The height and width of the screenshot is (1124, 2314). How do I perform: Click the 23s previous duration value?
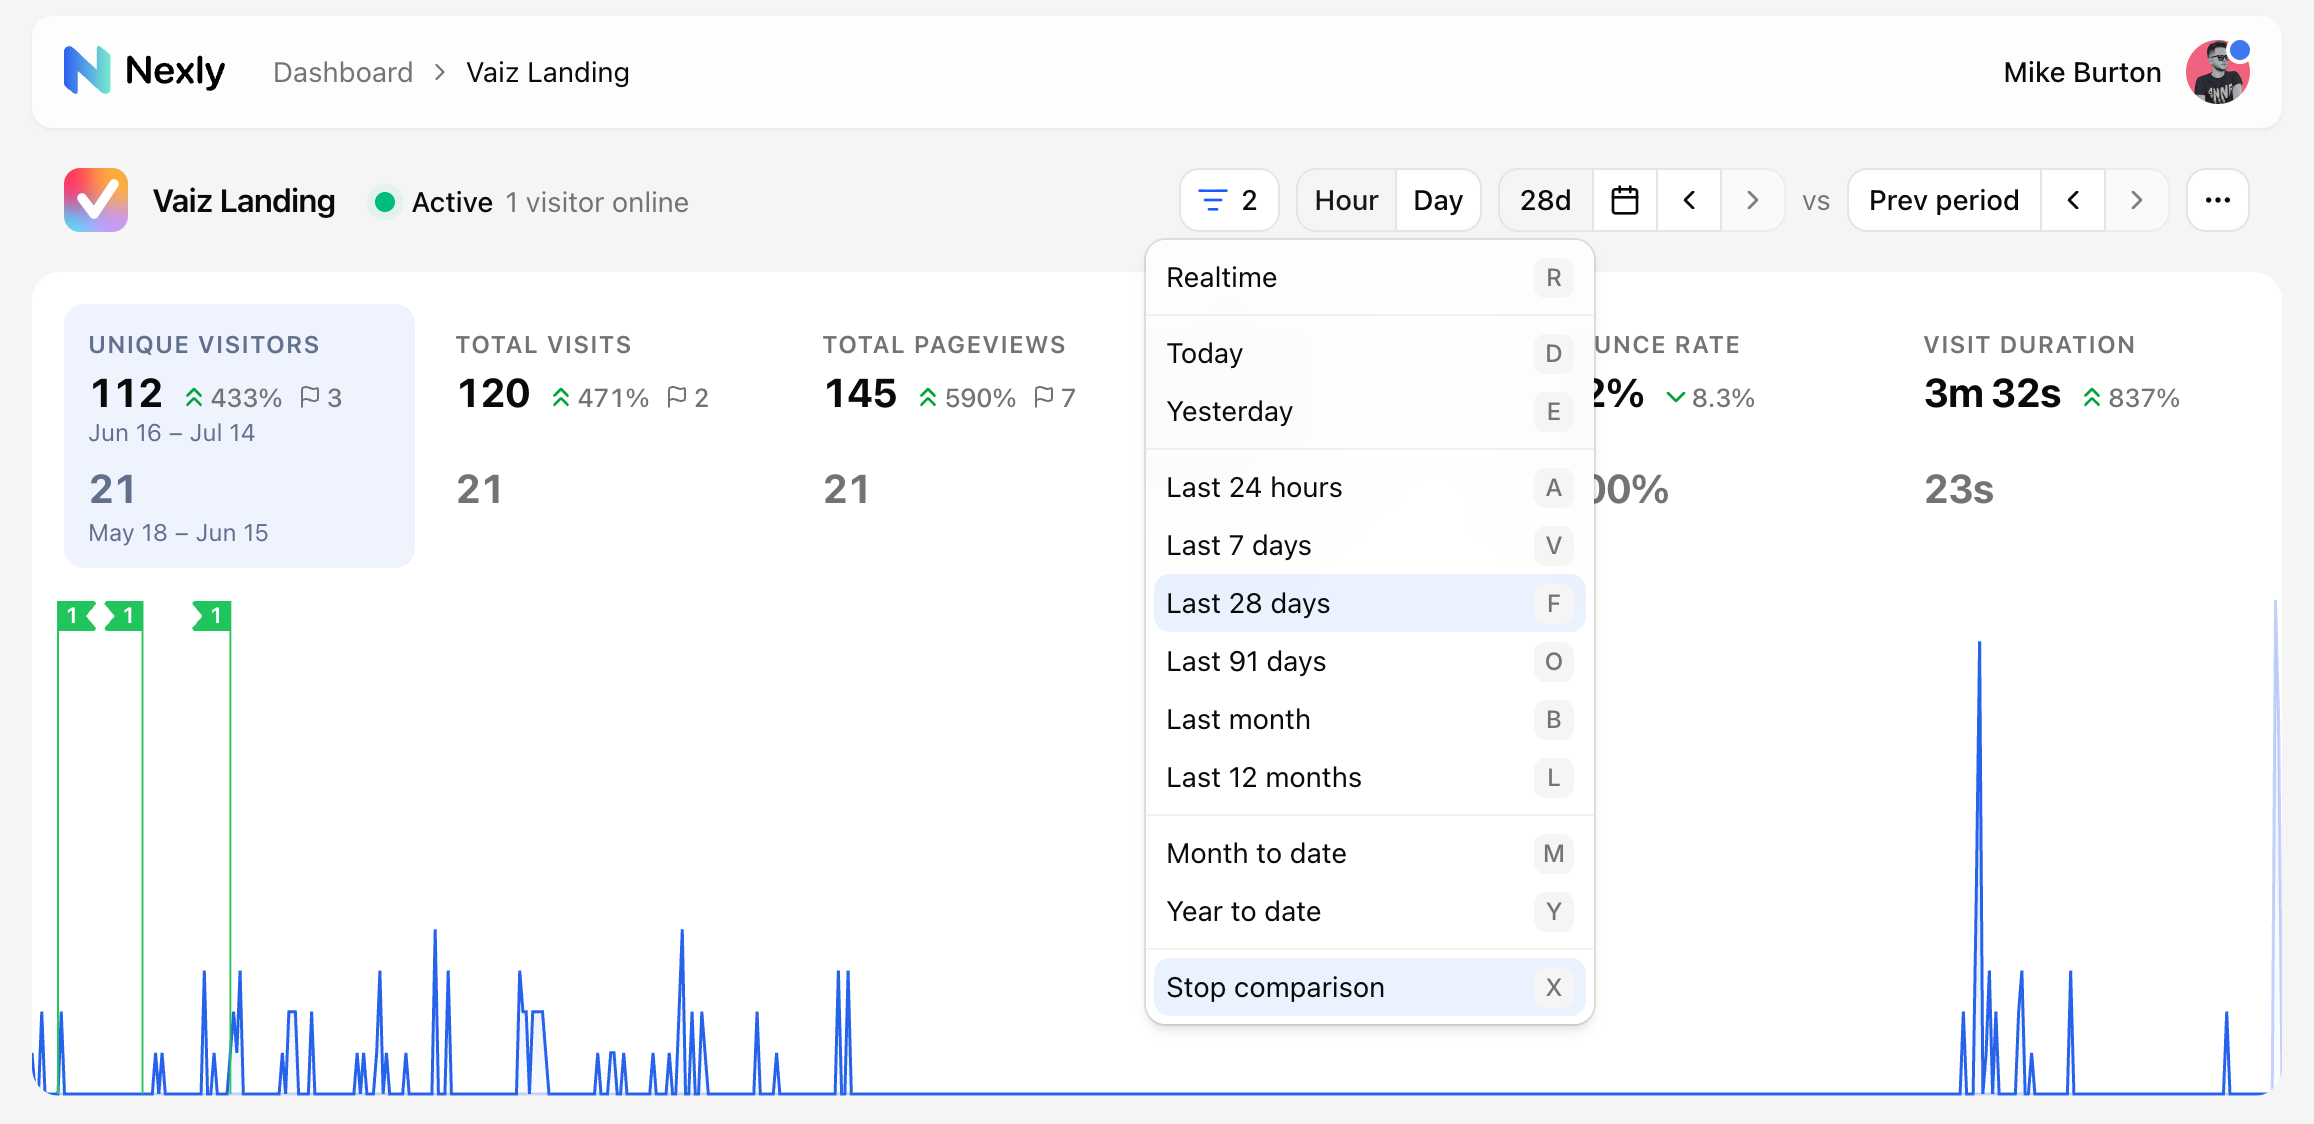1959,489
